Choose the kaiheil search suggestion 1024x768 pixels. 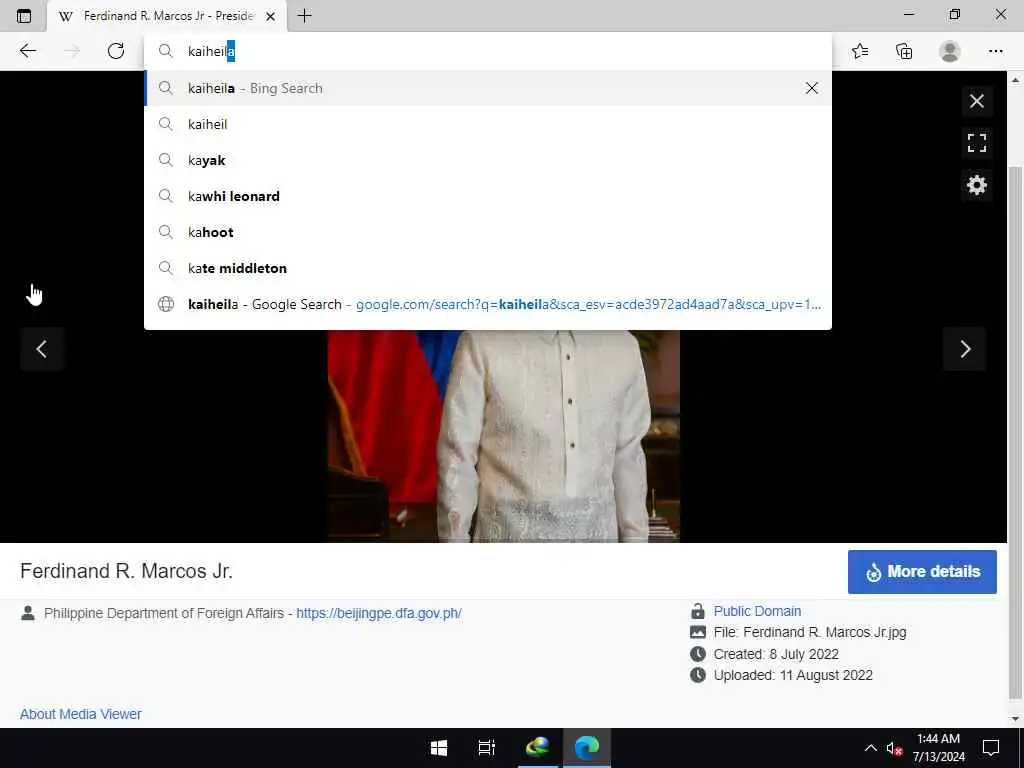pos(487,124)
